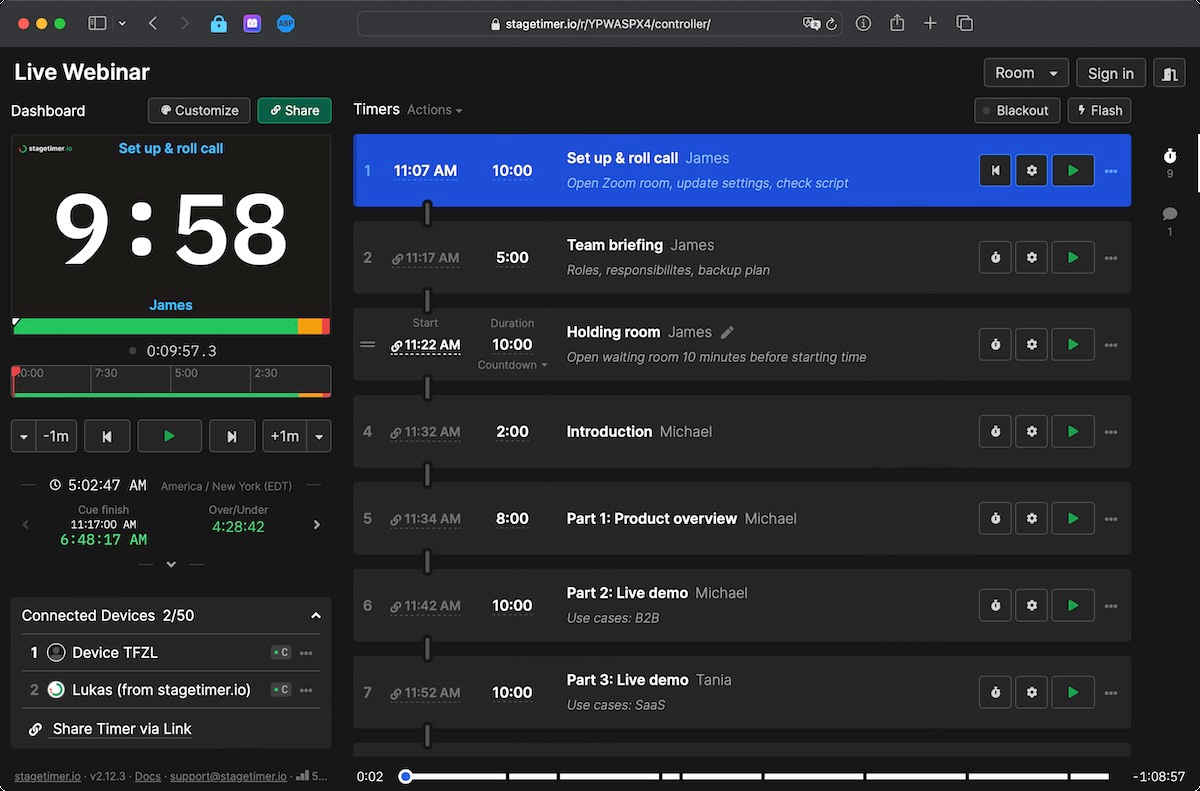1200x791 pixels.
Task: Click the exit room door icon
Action: click(1169, 73)
